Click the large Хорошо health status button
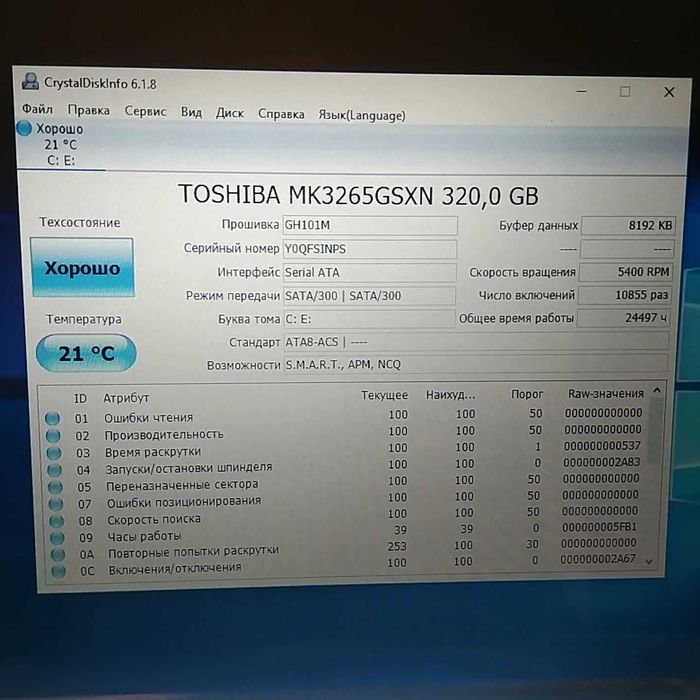The height and width of the screenshot is (700, 700). [x=82, y=267]
